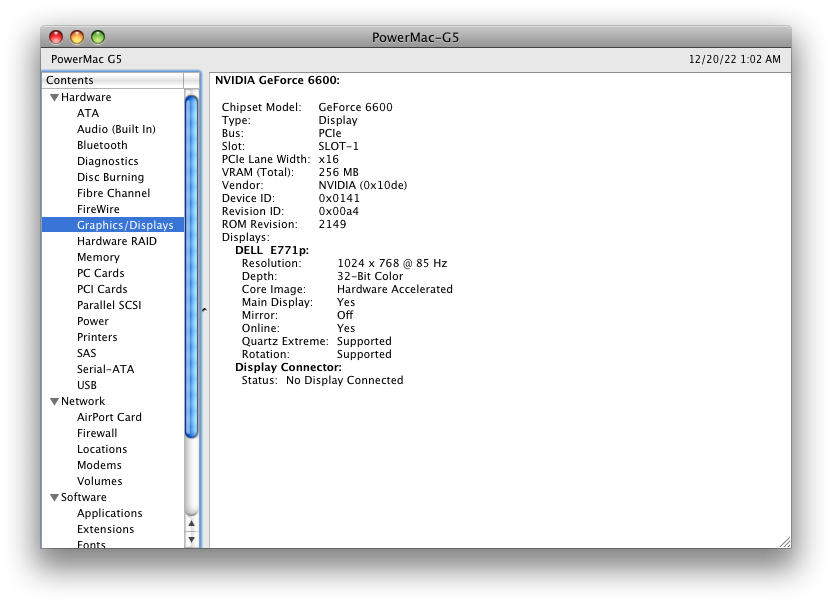Click the scrollbar up arrow
This screenshot has height=604, width=832.
tap(192, 524)
